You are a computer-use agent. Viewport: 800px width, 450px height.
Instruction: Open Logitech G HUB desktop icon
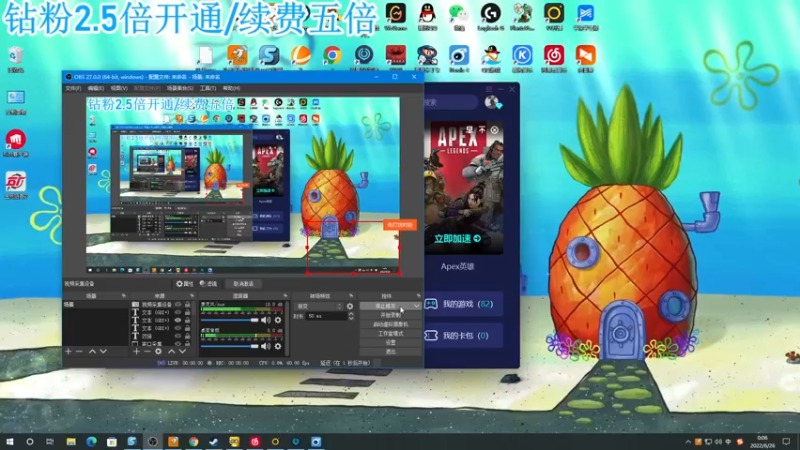pyautogui.click(x=491, y=16)
